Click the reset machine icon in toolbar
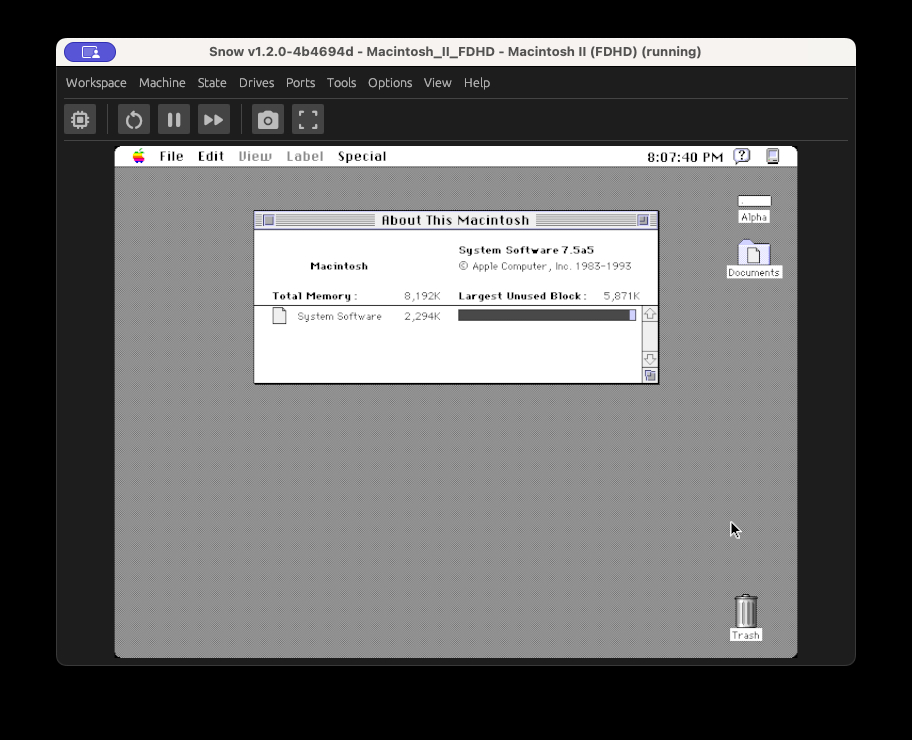This screenshot has width=912, height=740. click(x=134, y=120)
